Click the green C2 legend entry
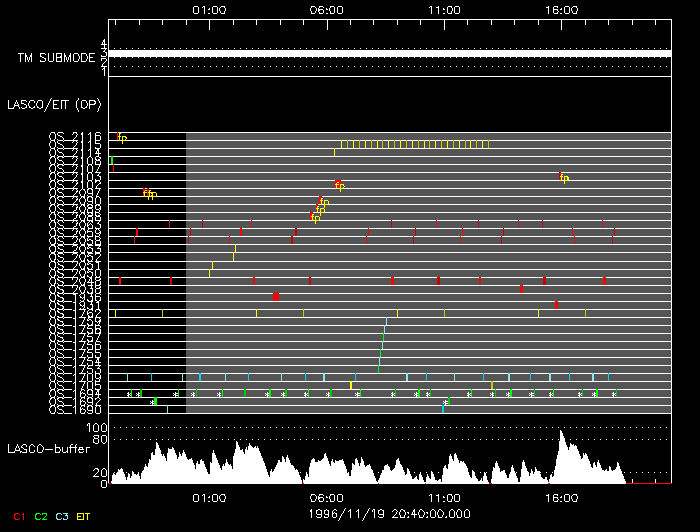Screen dimensions: 700x532 click(41, 516)
